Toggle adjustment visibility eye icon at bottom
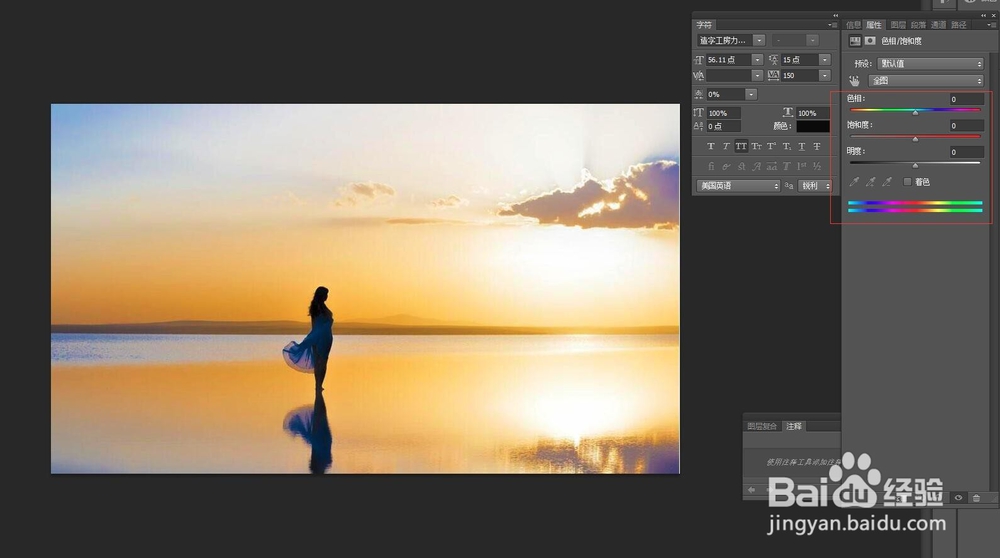The image size is (1000, 558). [958, 498]
